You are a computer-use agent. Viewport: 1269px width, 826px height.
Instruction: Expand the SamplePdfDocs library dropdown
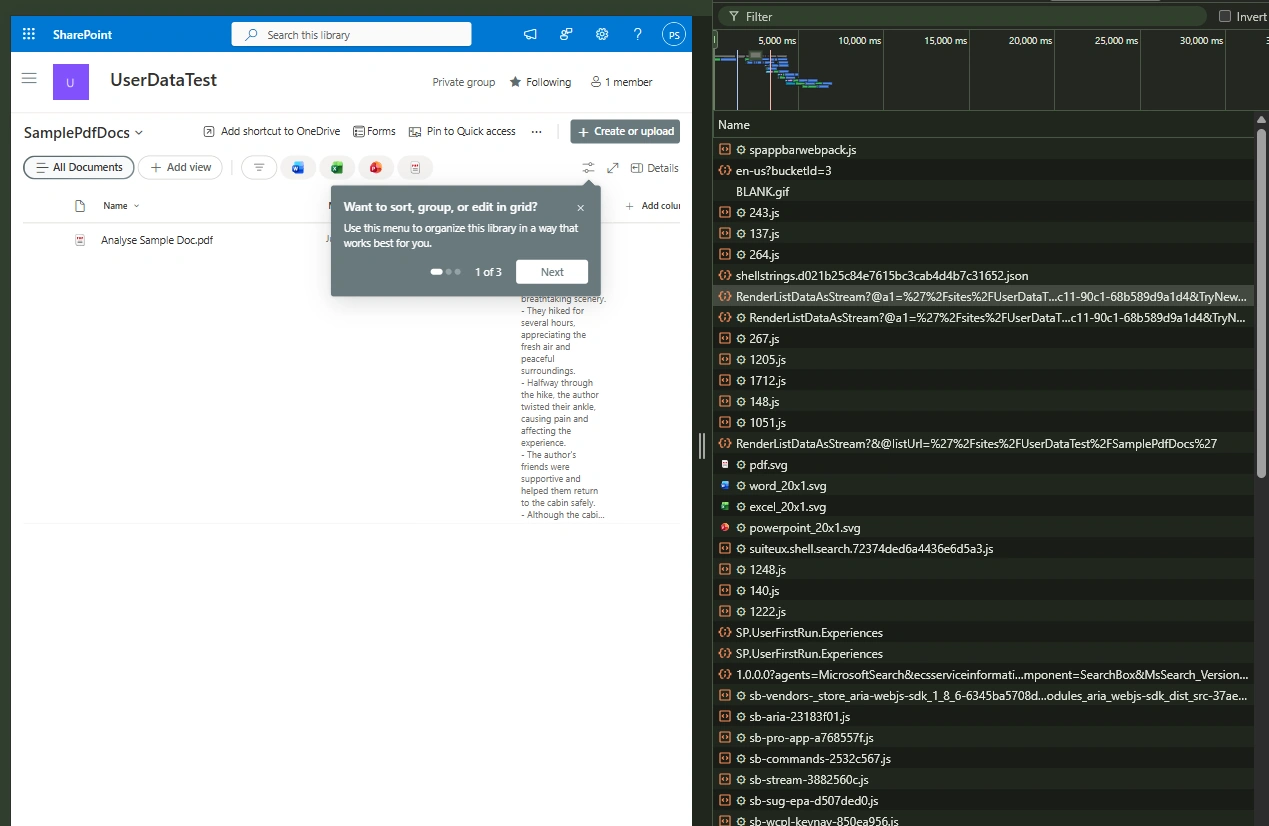84,132
